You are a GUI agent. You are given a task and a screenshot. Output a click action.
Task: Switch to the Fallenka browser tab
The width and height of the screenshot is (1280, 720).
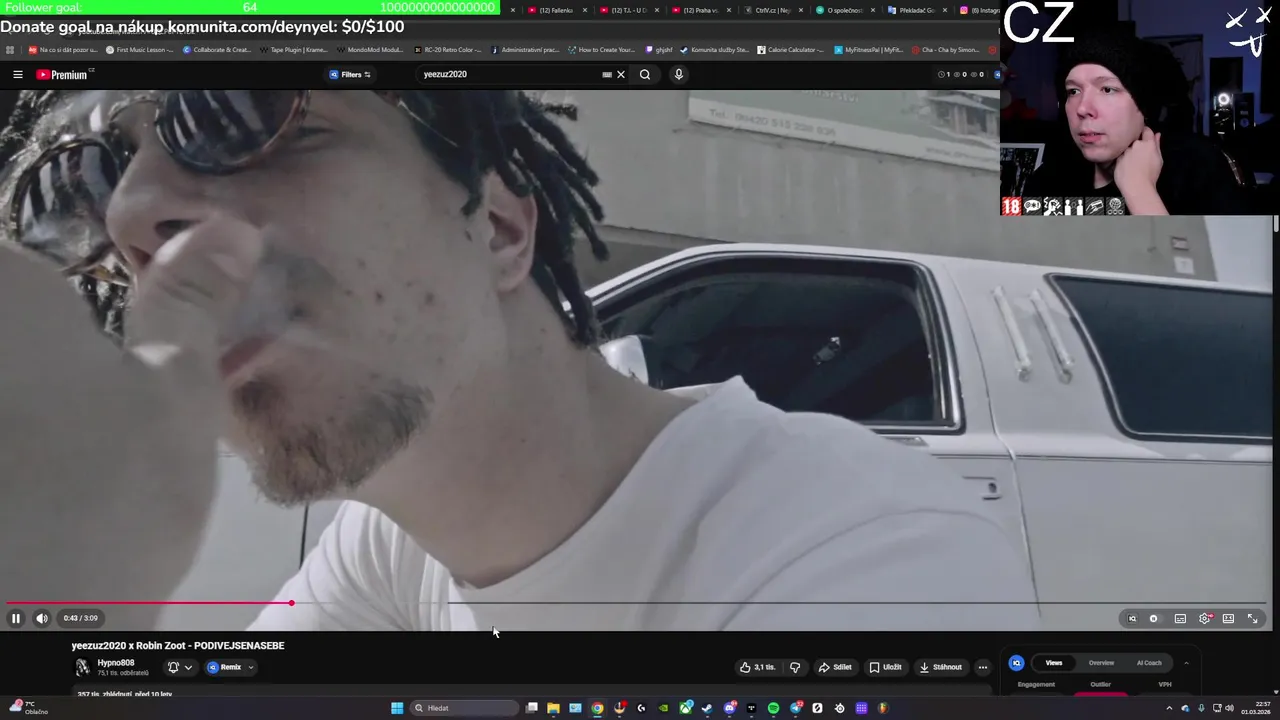[x=556, y=10]
